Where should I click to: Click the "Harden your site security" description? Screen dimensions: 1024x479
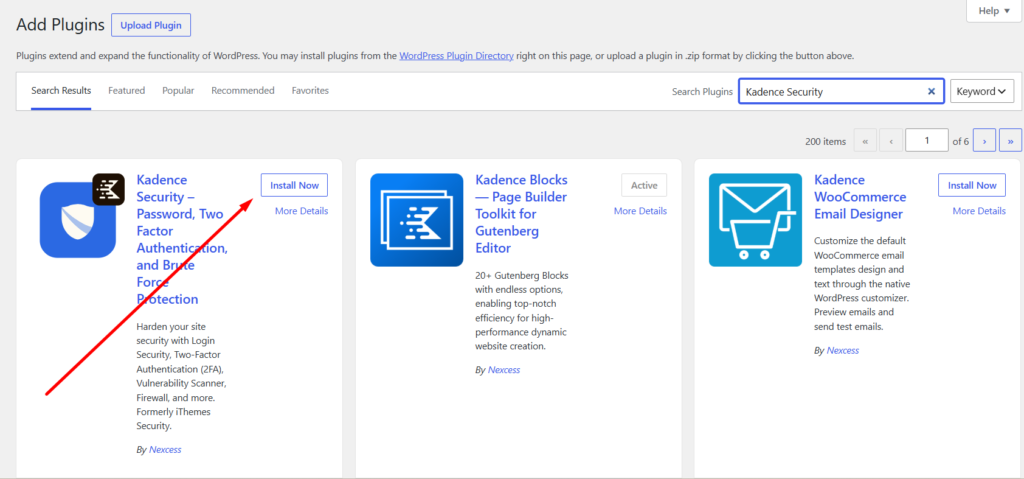182,376
